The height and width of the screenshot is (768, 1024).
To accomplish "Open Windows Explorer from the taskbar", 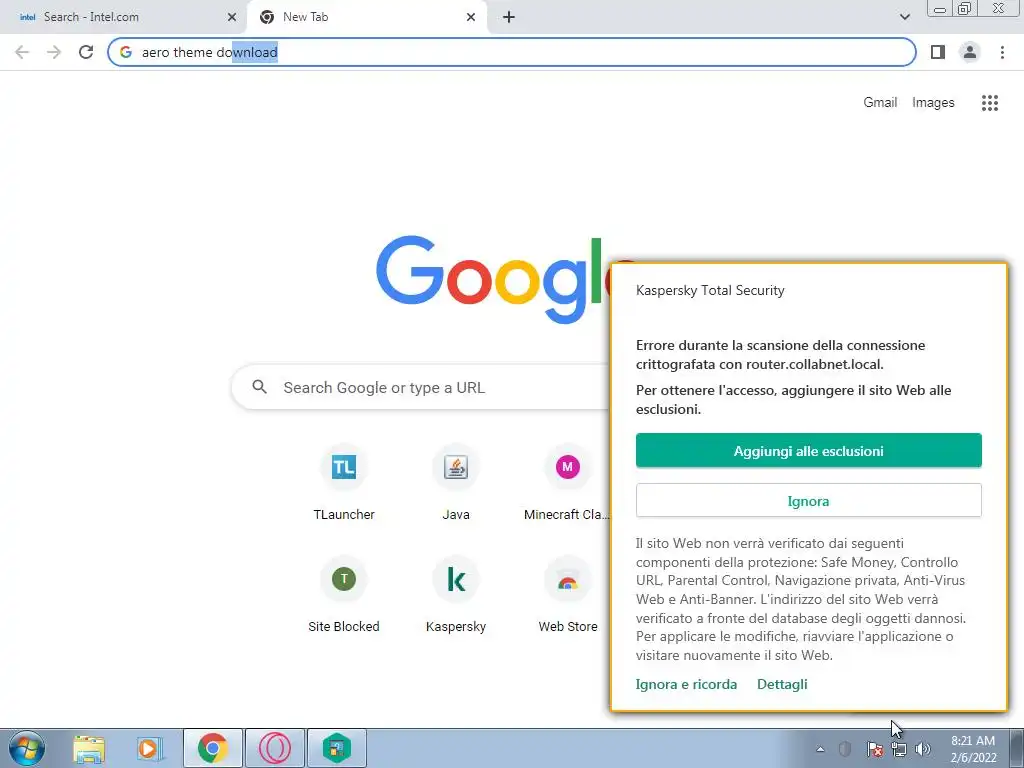I will point(89,749).
